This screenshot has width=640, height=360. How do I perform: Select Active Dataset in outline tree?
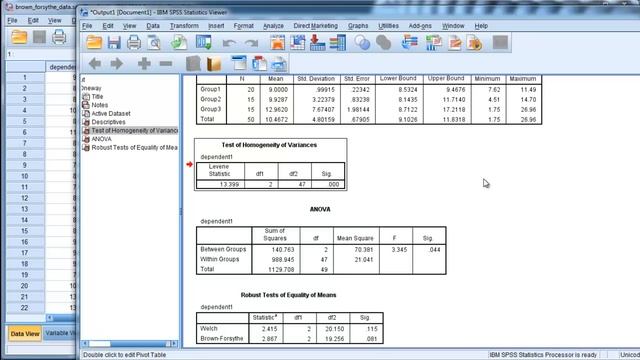point(111,113)
